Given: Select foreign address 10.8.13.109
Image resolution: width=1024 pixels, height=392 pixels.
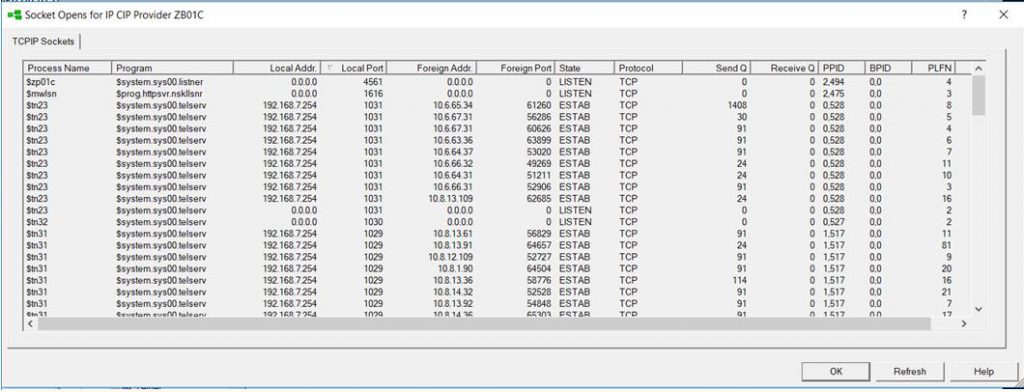Looking at the screenshot, I should click(x=451, y=199).
